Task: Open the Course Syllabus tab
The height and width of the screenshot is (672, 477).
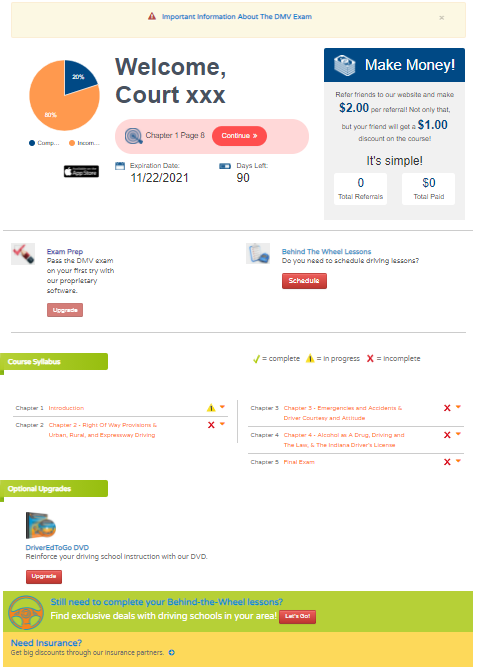Action: [x=54, y=362]
